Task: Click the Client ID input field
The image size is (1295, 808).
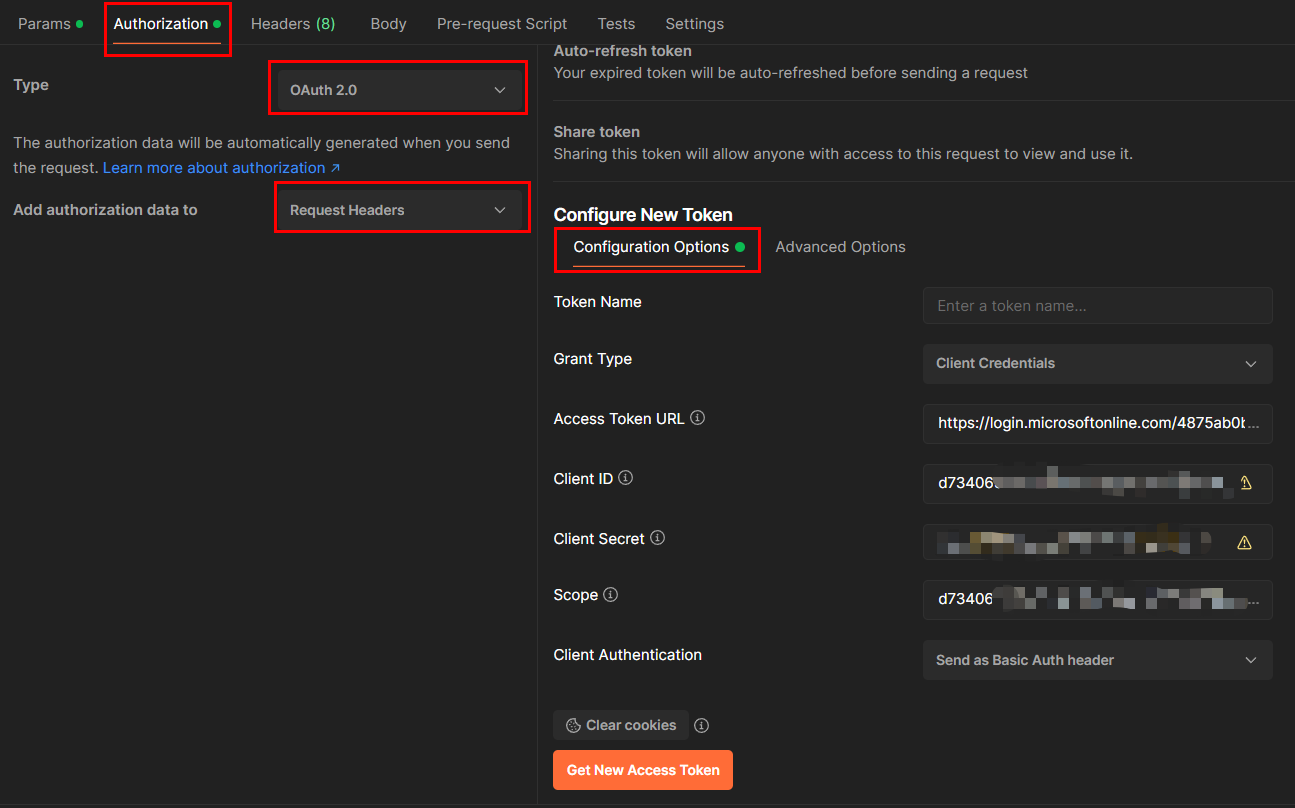Action: coord(1097,483)
